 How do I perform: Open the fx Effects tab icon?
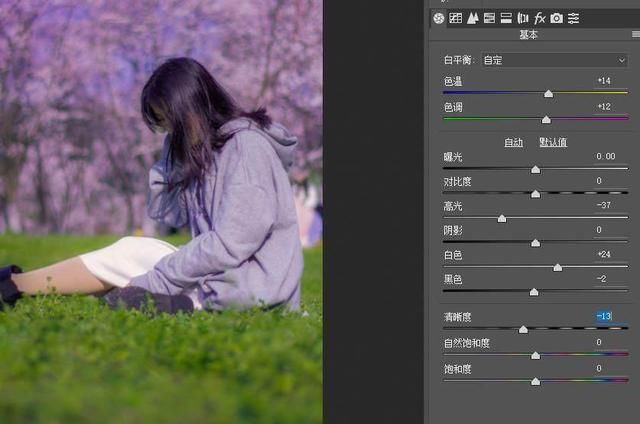540,18
